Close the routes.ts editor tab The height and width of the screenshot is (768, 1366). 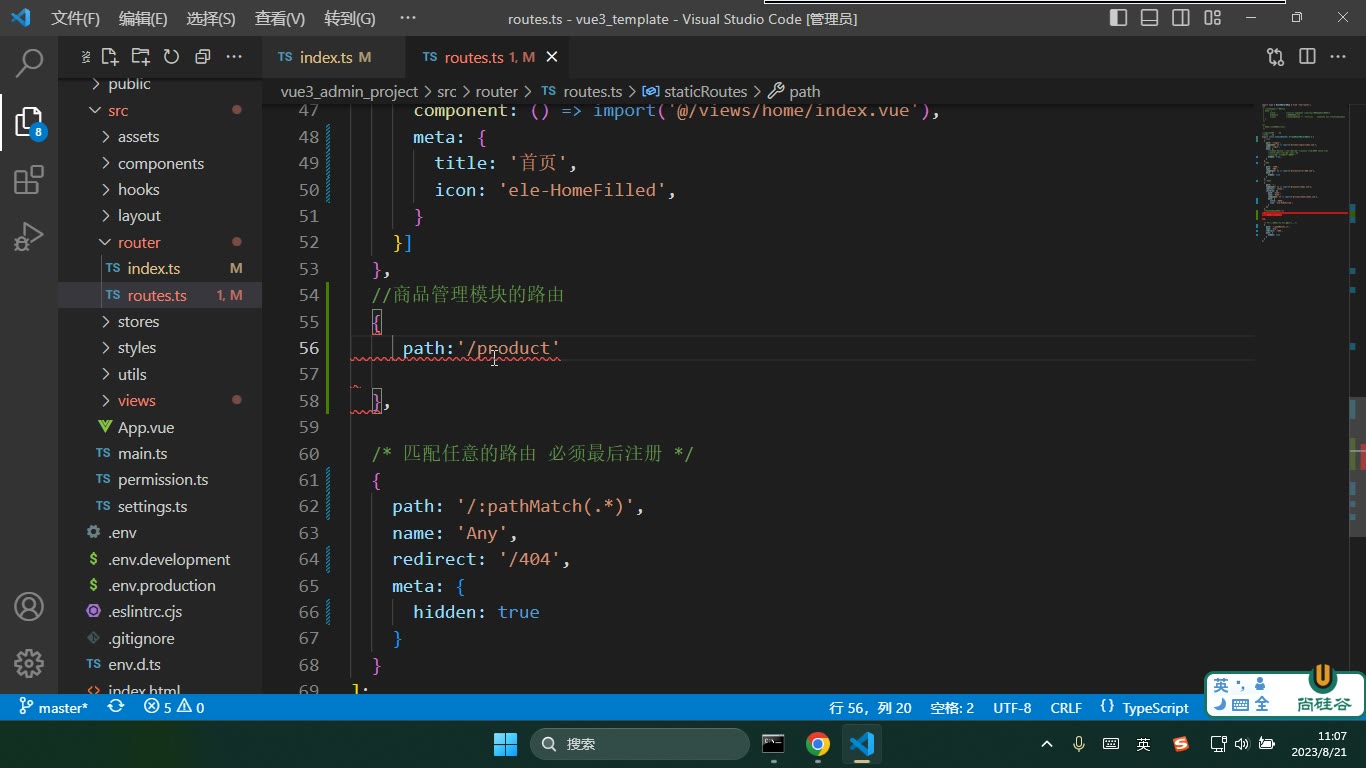[x=551, y=57]
